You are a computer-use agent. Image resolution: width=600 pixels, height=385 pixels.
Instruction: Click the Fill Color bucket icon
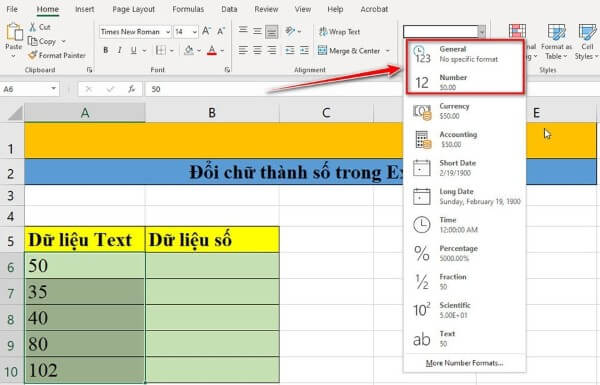(189, 50)
